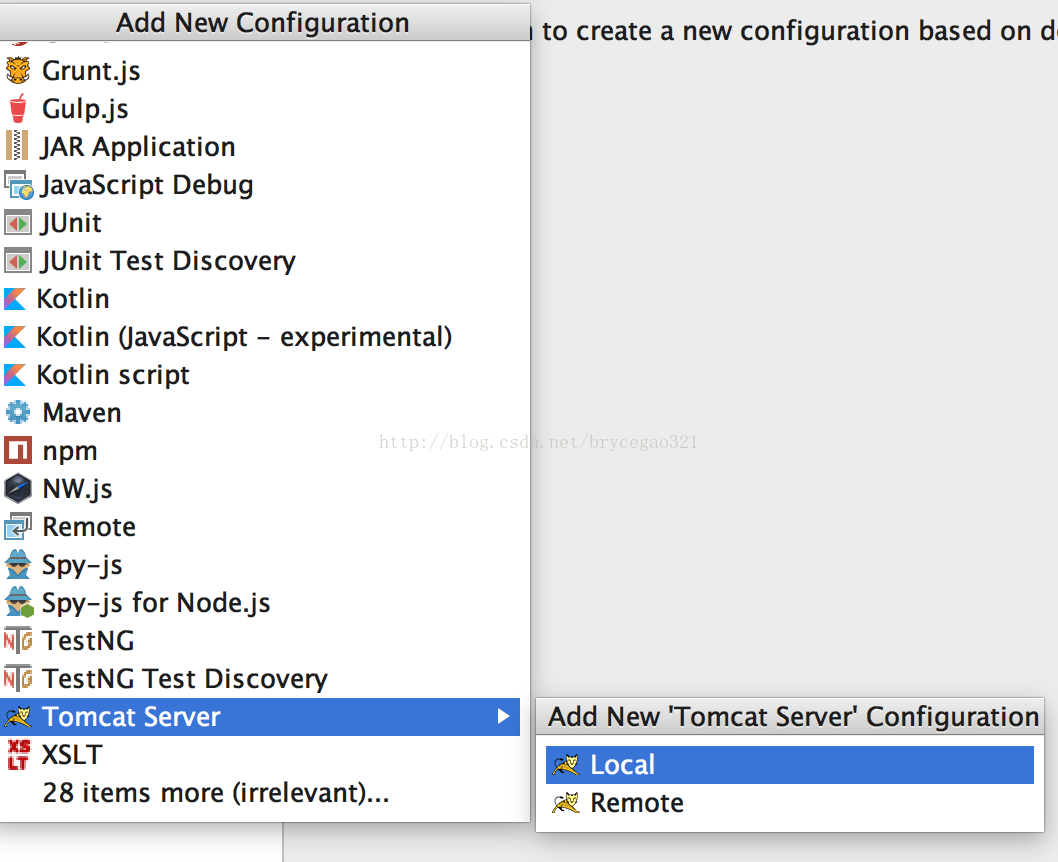Click the TestNG Test Discovery icon

[18, 678]
